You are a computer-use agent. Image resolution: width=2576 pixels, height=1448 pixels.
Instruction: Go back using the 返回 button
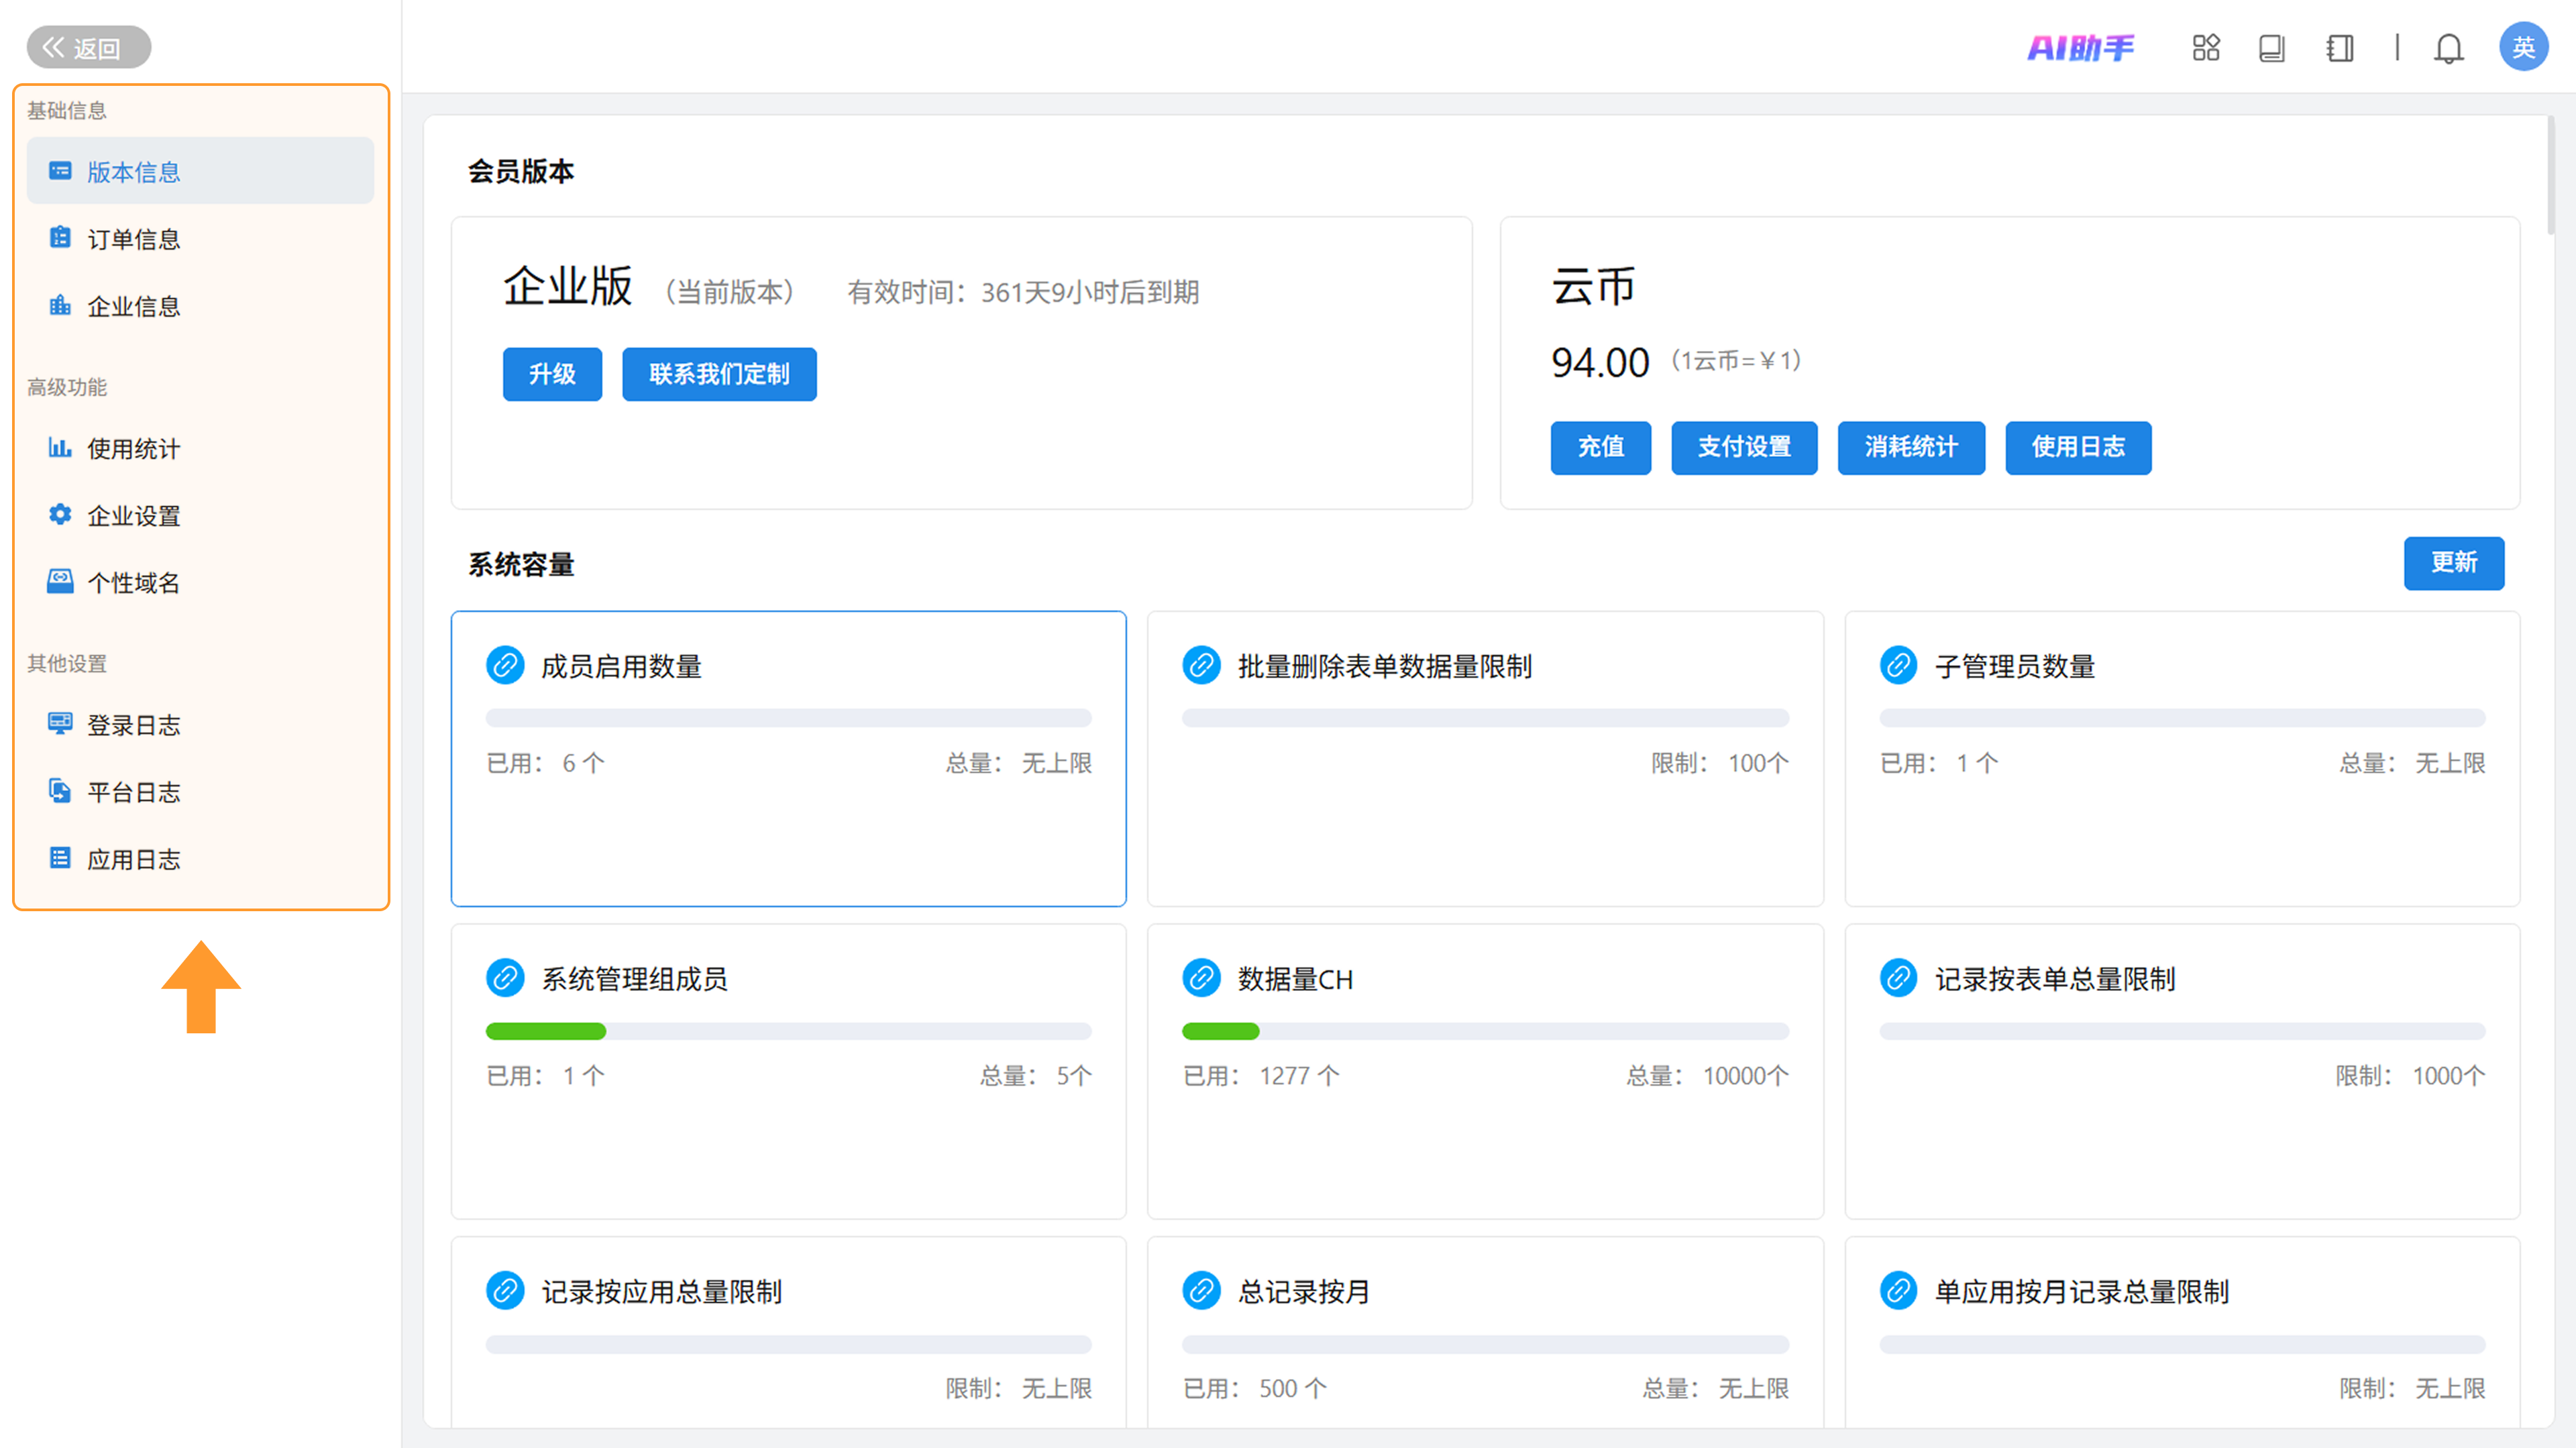[88, 47]
